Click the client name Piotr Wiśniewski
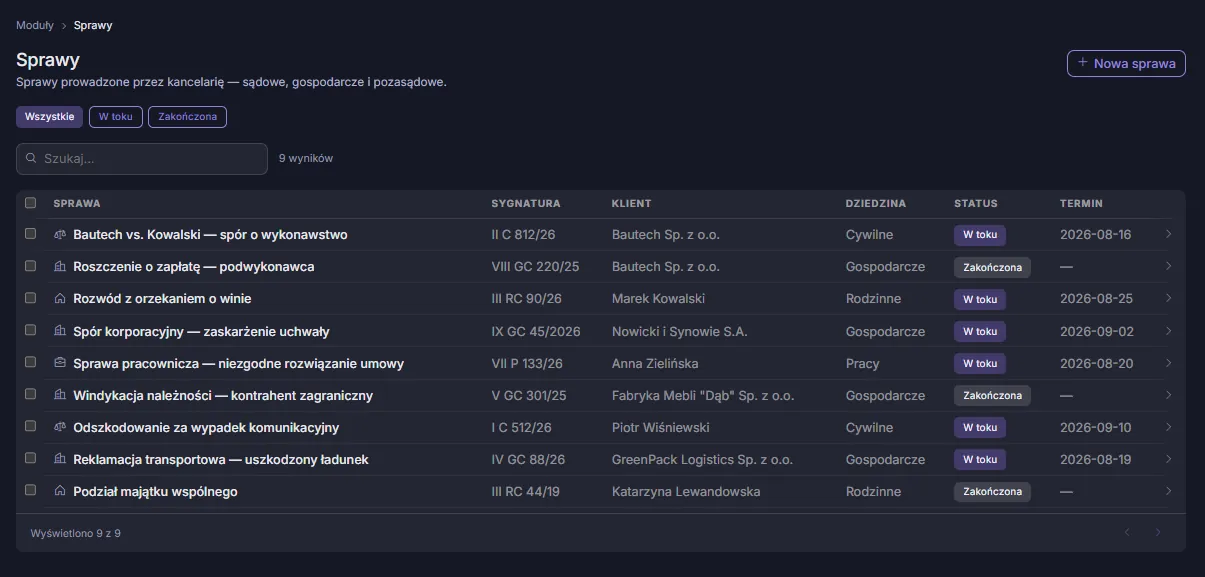Viewport: 1205px width, 577px height. pyautogui.click(x=661, y=427)
